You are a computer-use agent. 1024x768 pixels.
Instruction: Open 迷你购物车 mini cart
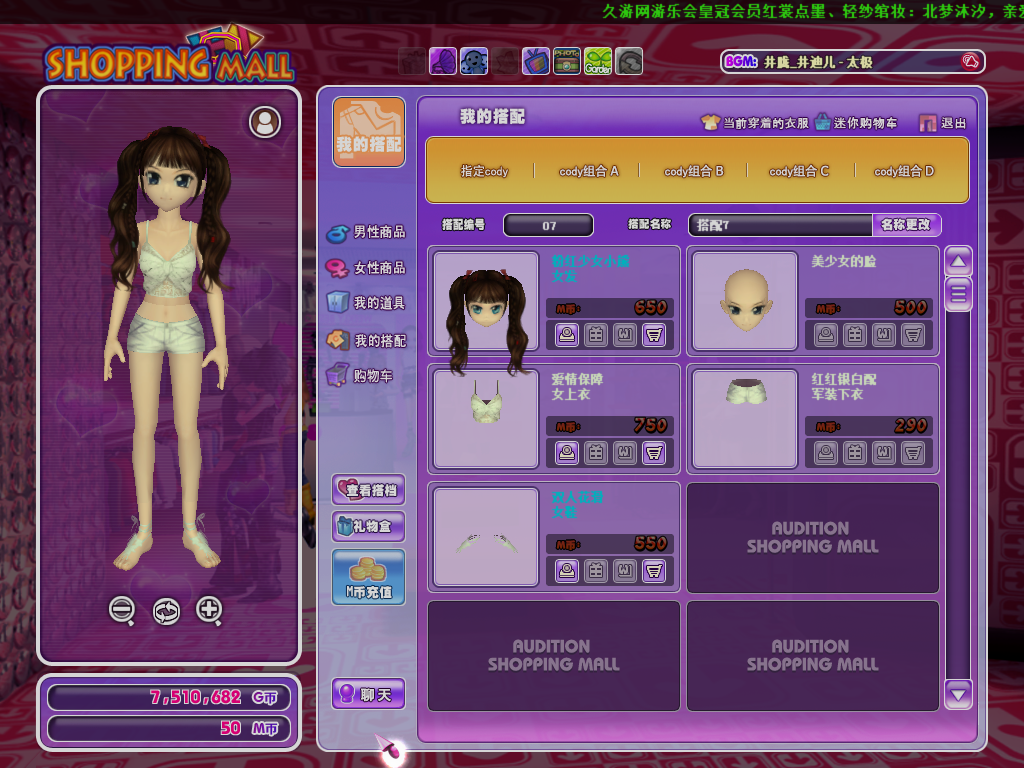[856, 123]
